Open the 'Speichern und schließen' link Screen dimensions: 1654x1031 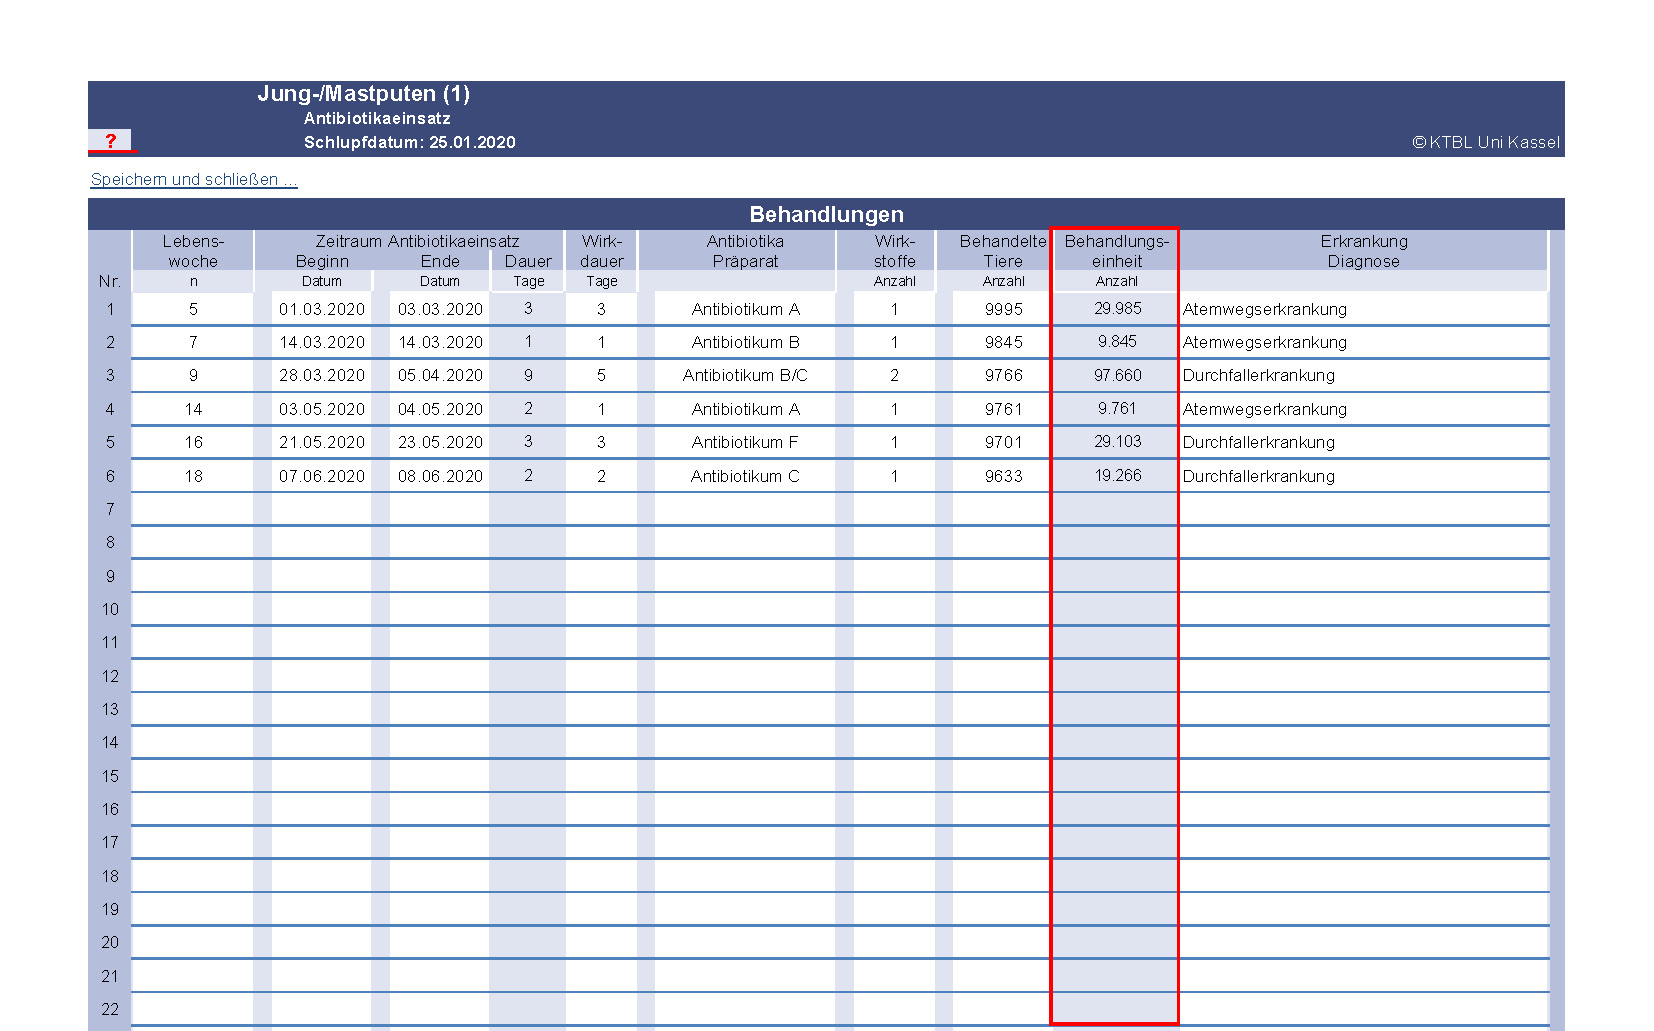[193, 180]
